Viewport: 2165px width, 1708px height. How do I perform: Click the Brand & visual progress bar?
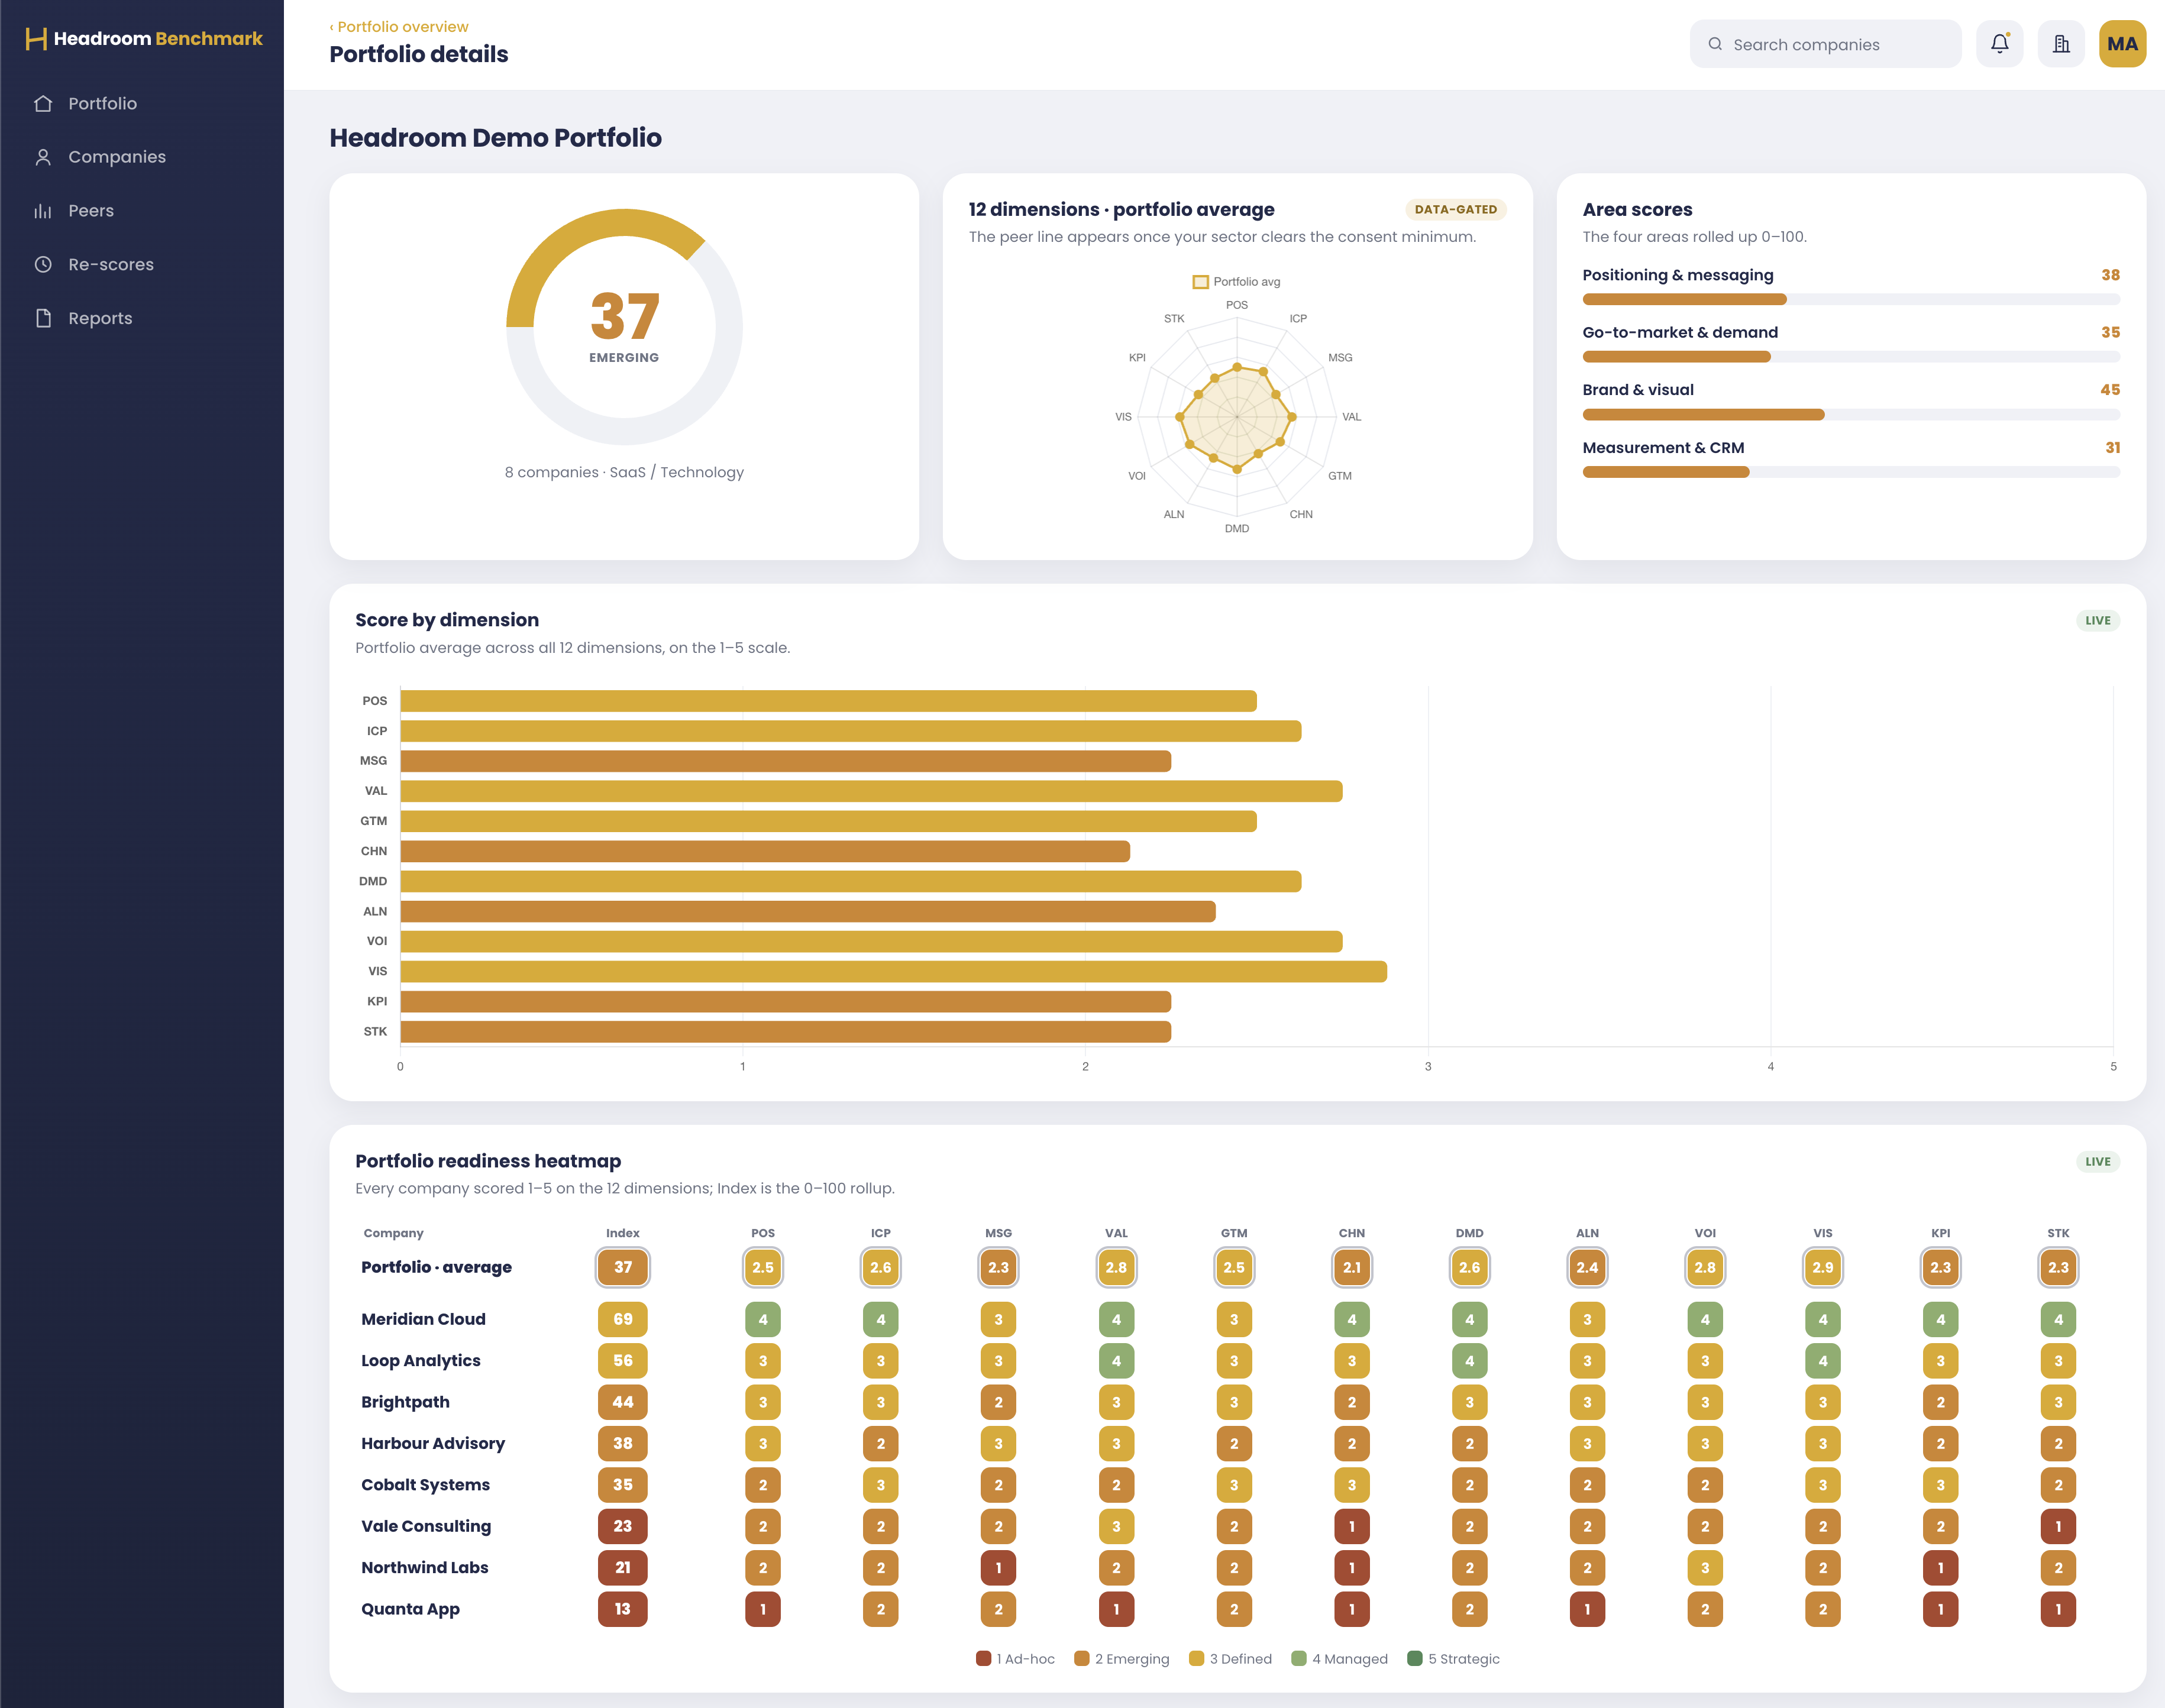tap(1850, 415)
